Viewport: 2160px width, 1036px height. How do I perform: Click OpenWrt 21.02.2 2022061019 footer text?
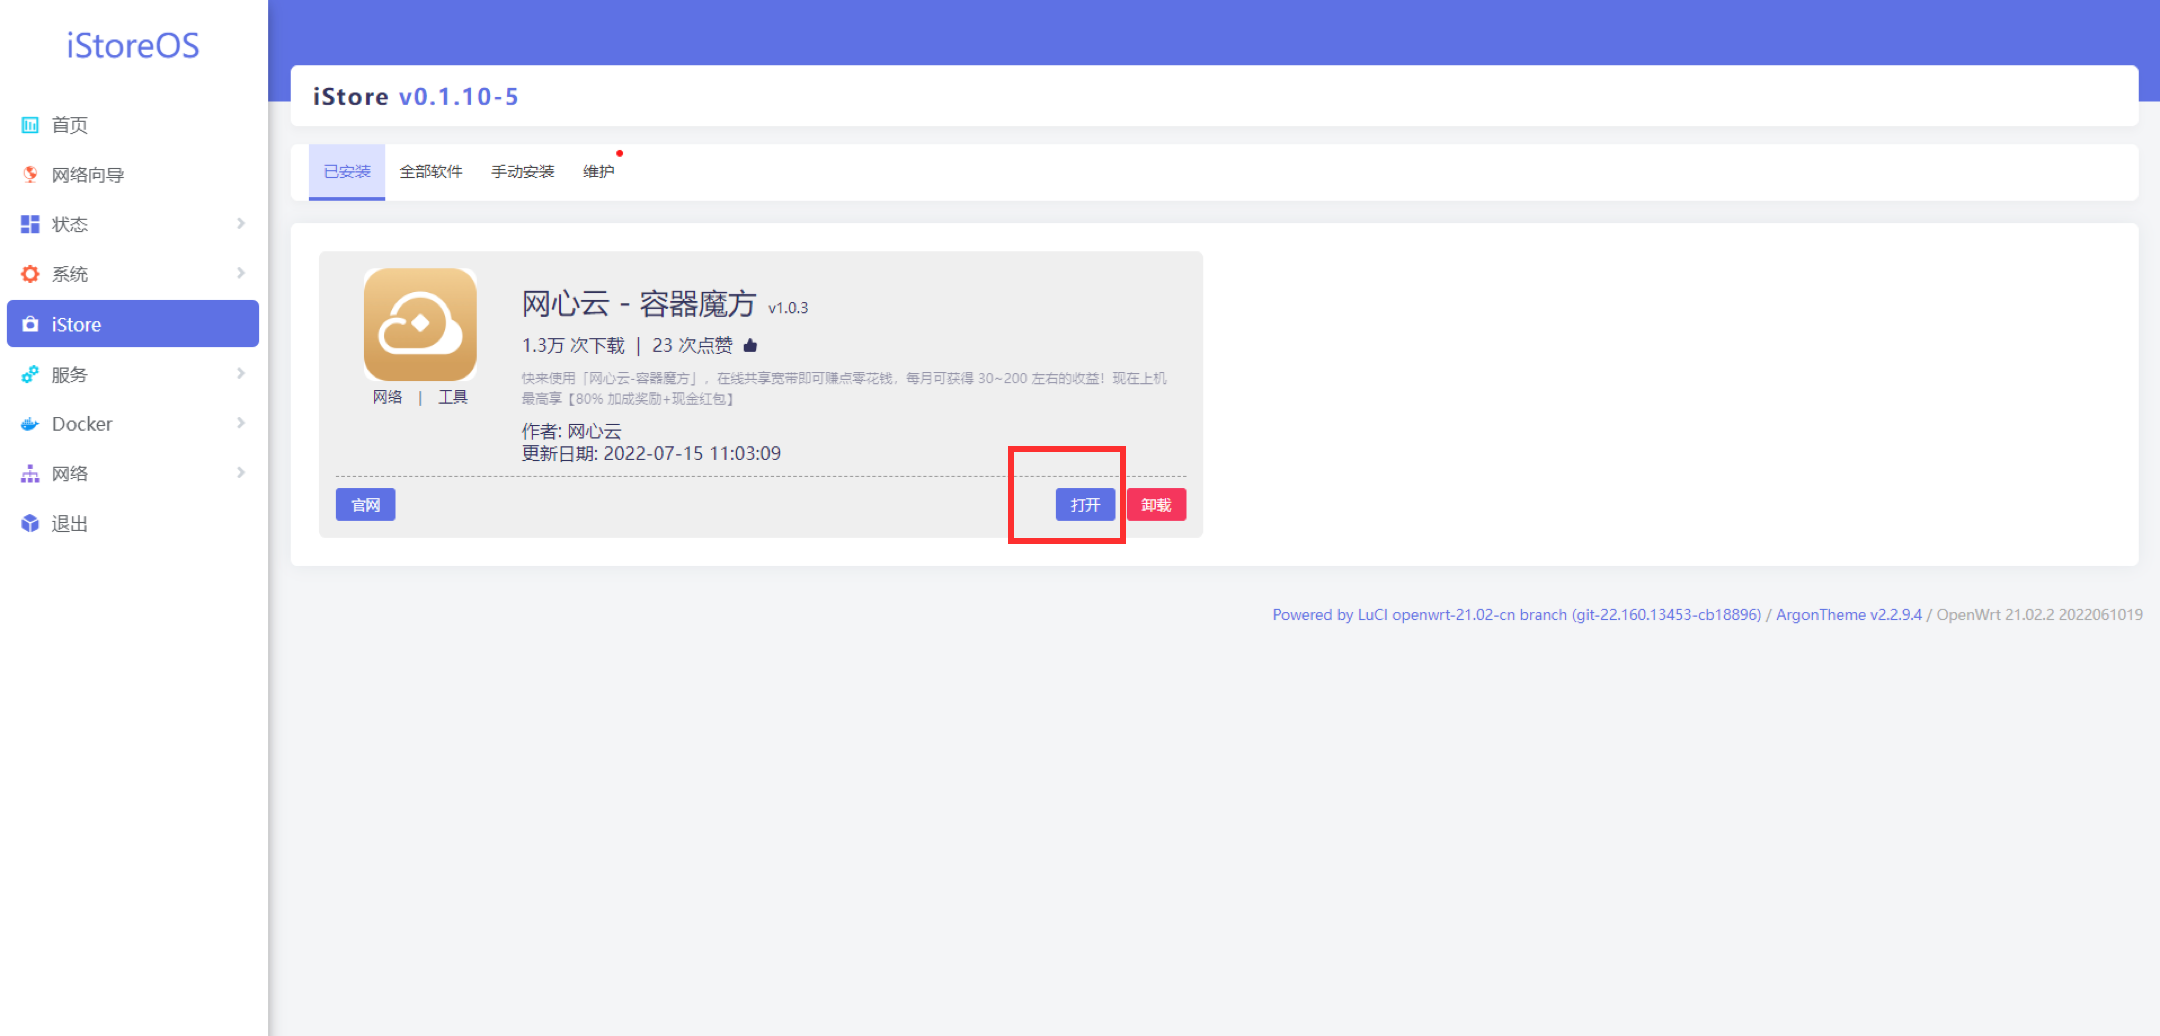(2040, 615)
